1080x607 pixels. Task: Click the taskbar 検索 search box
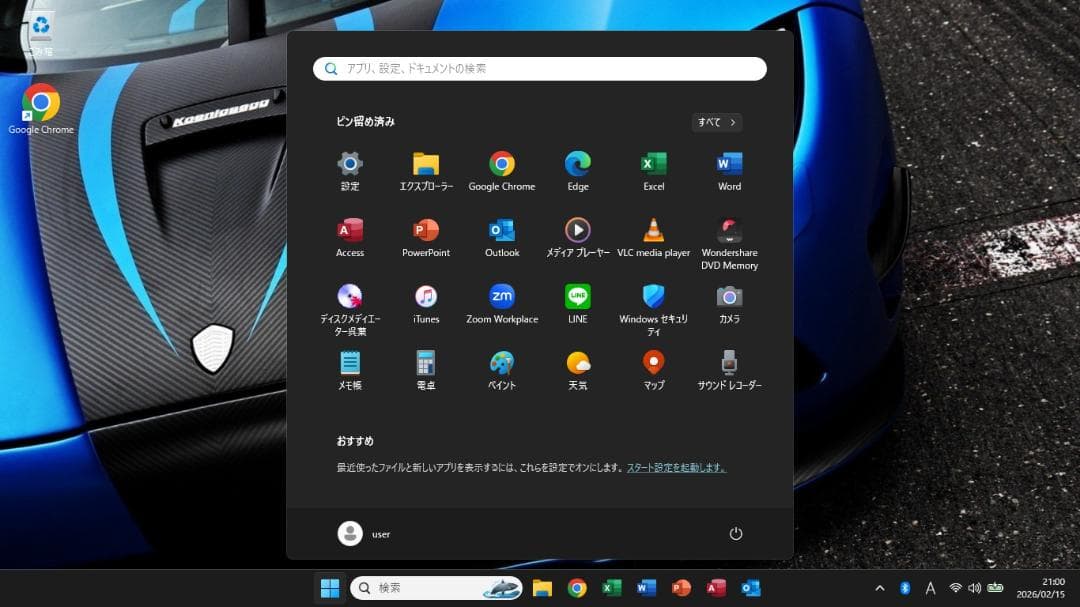tap(436, 588)
